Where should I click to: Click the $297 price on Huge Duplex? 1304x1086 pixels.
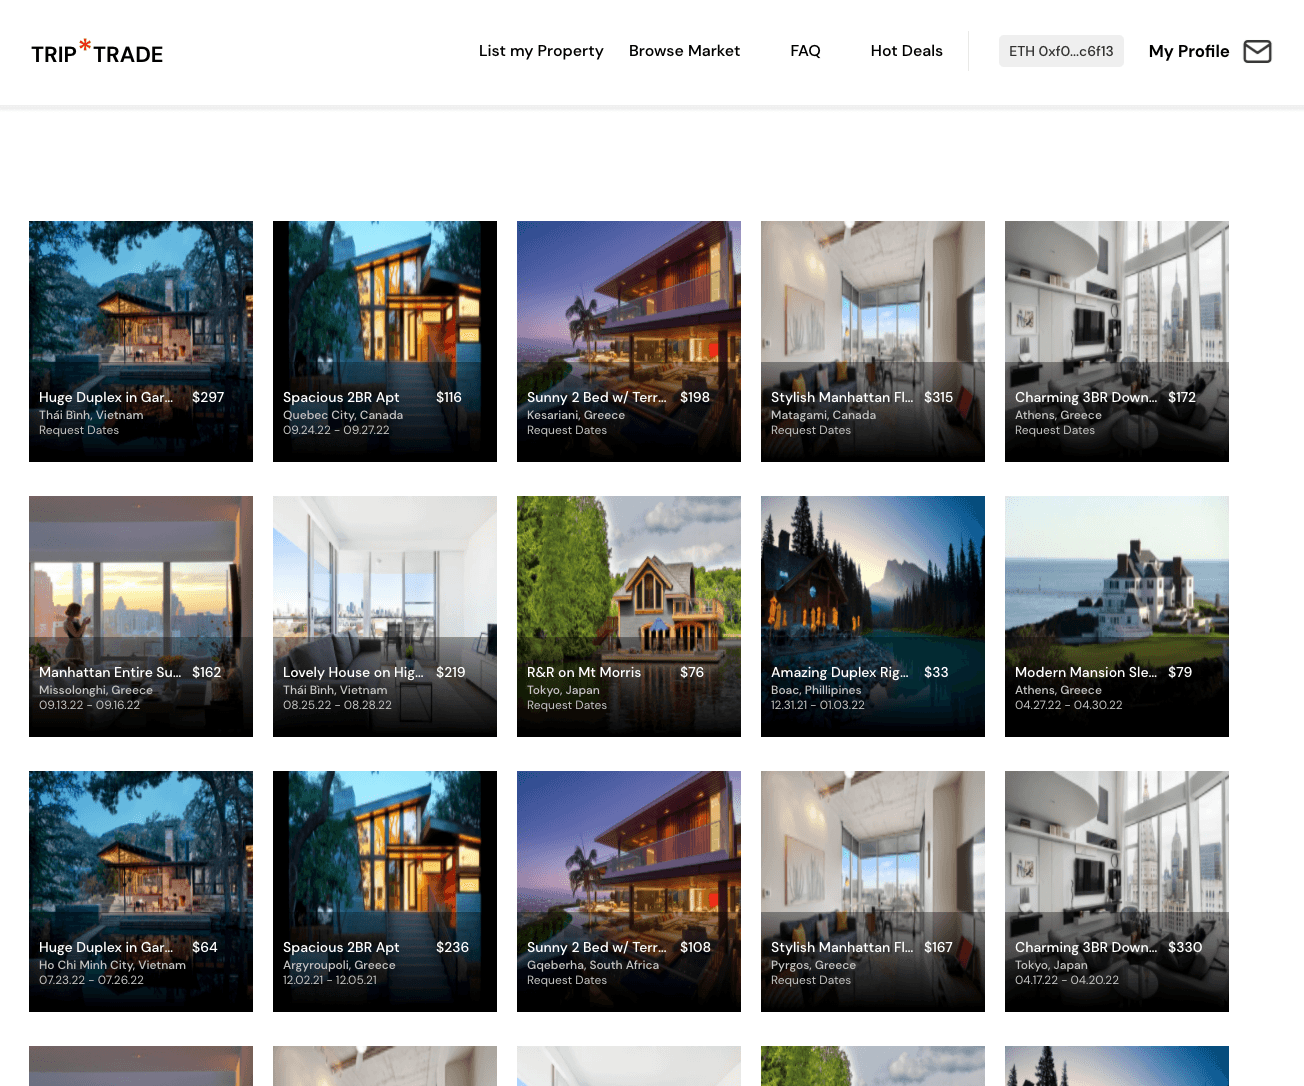pos(208,397)
